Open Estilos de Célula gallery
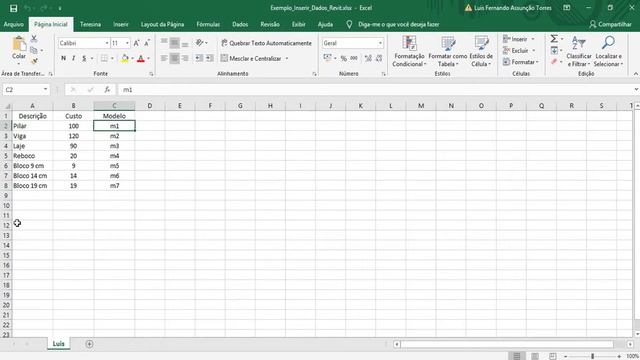Image resolution: width=640 pixels, height=360 pixels. pyautogui.click(x=481, y=51)
